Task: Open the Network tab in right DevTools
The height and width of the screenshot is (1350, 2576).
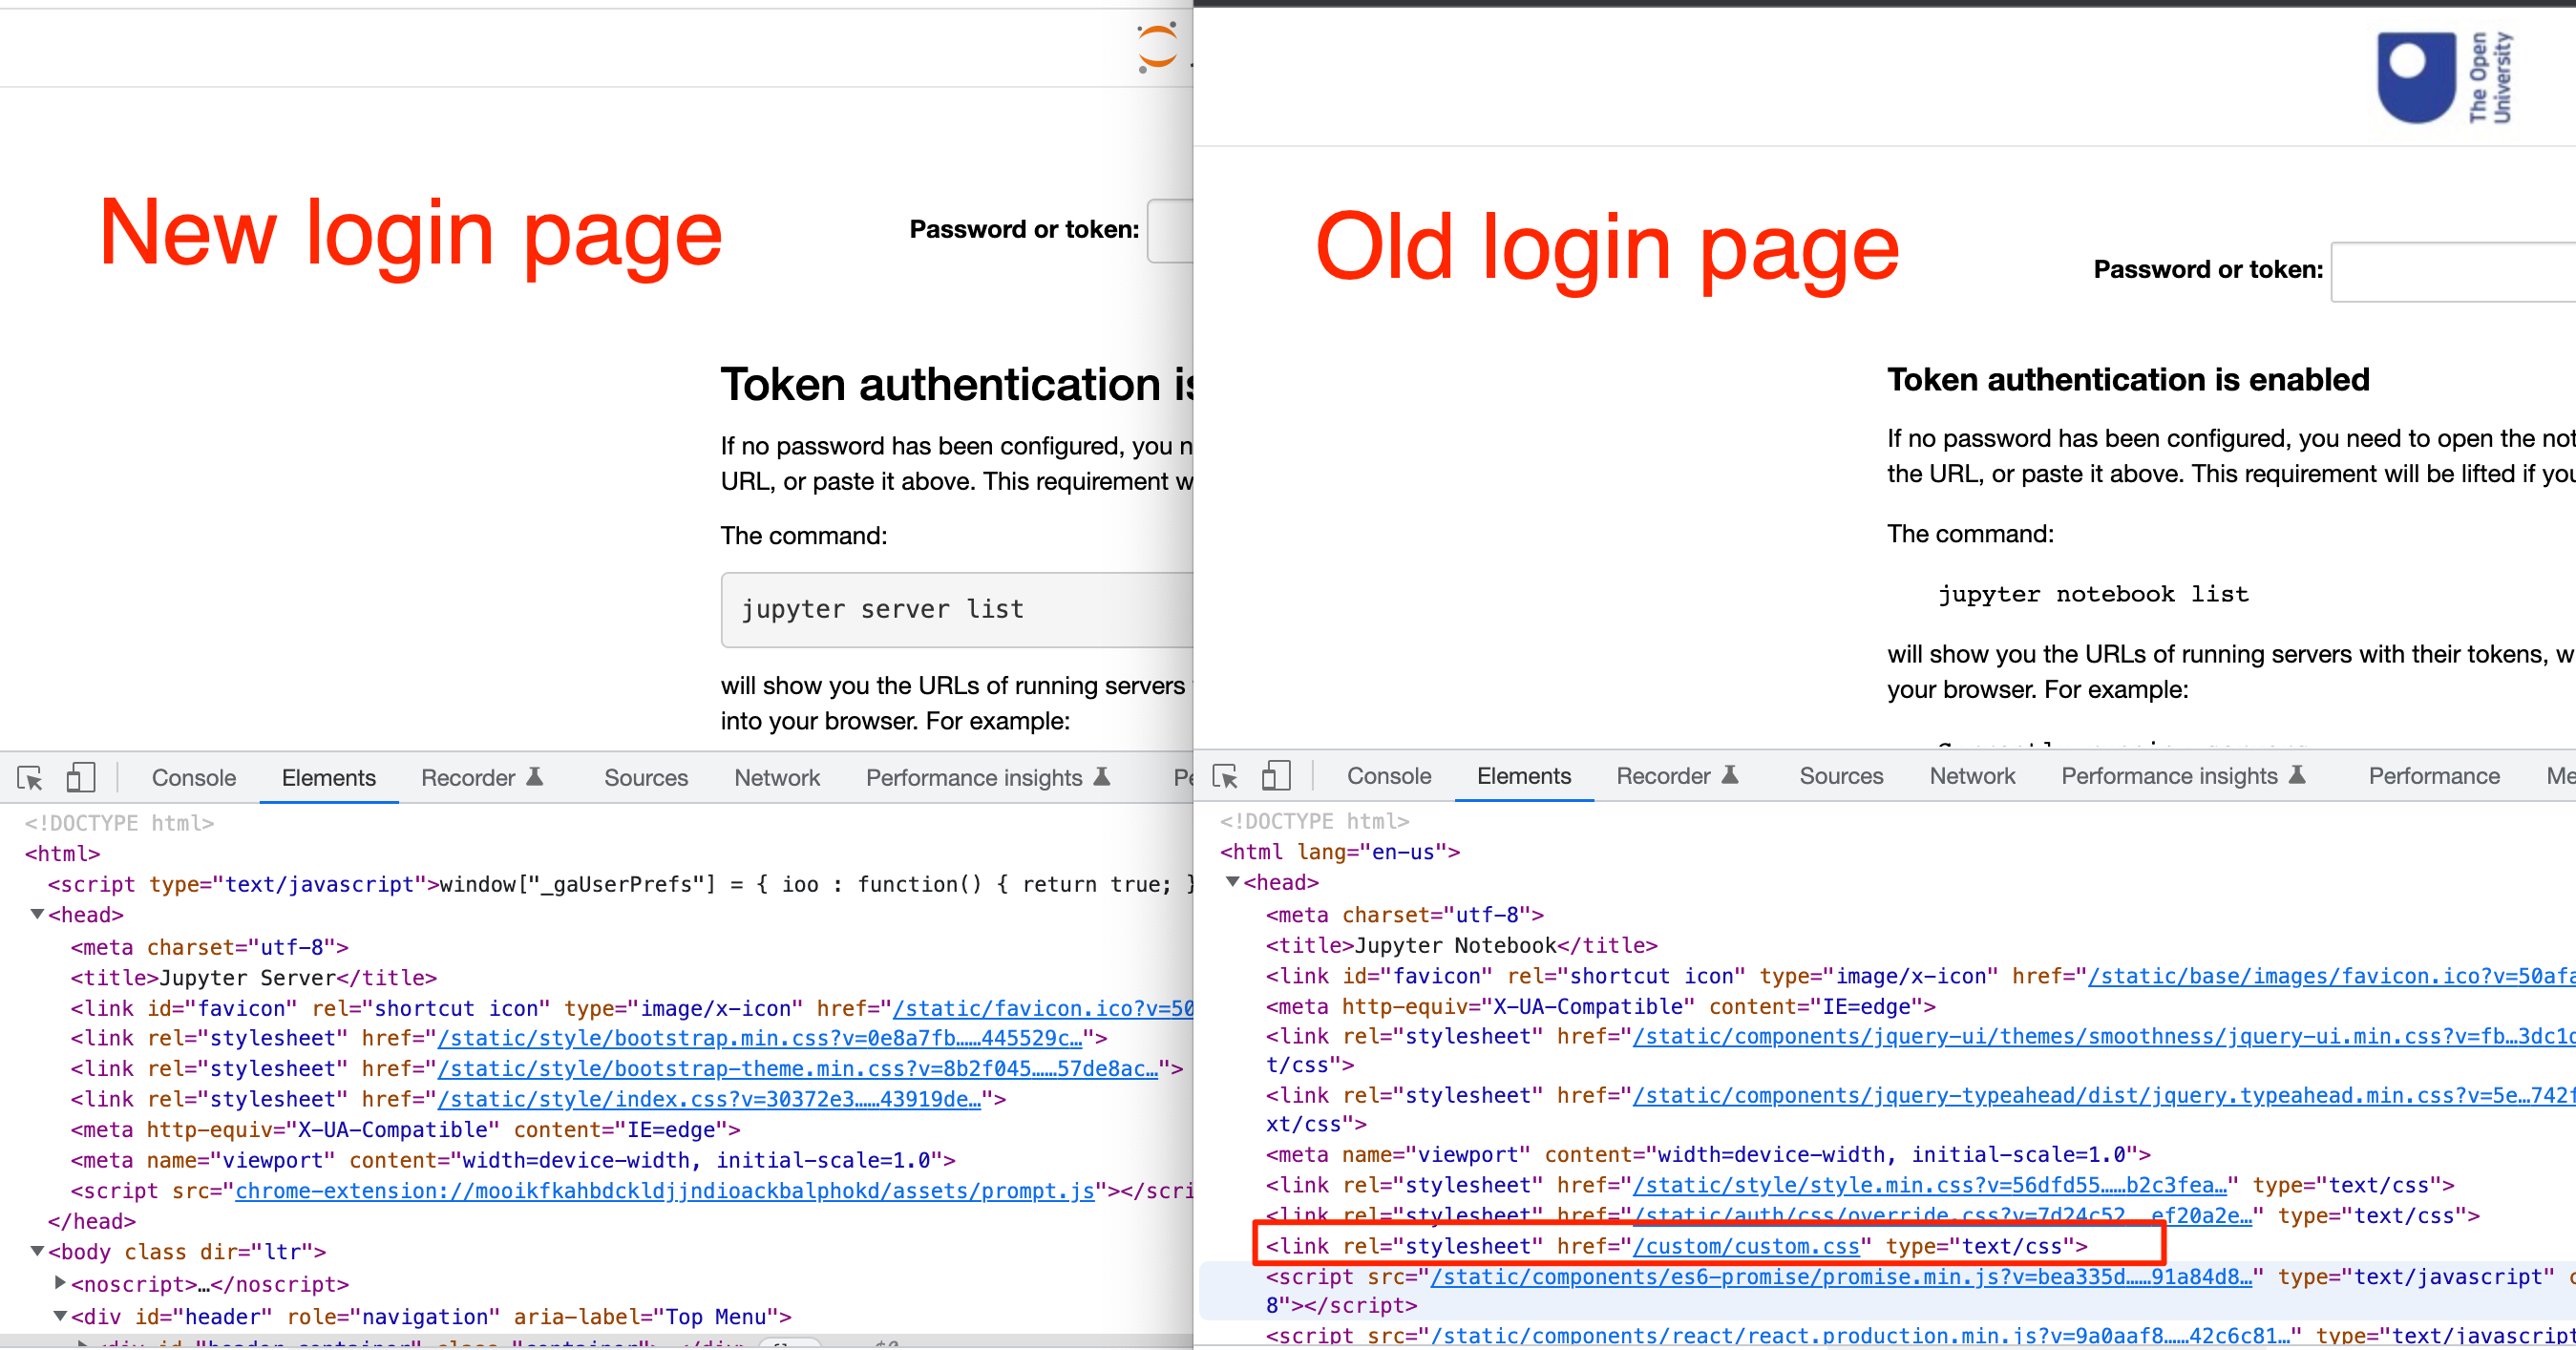Action: coord(1972,776)
